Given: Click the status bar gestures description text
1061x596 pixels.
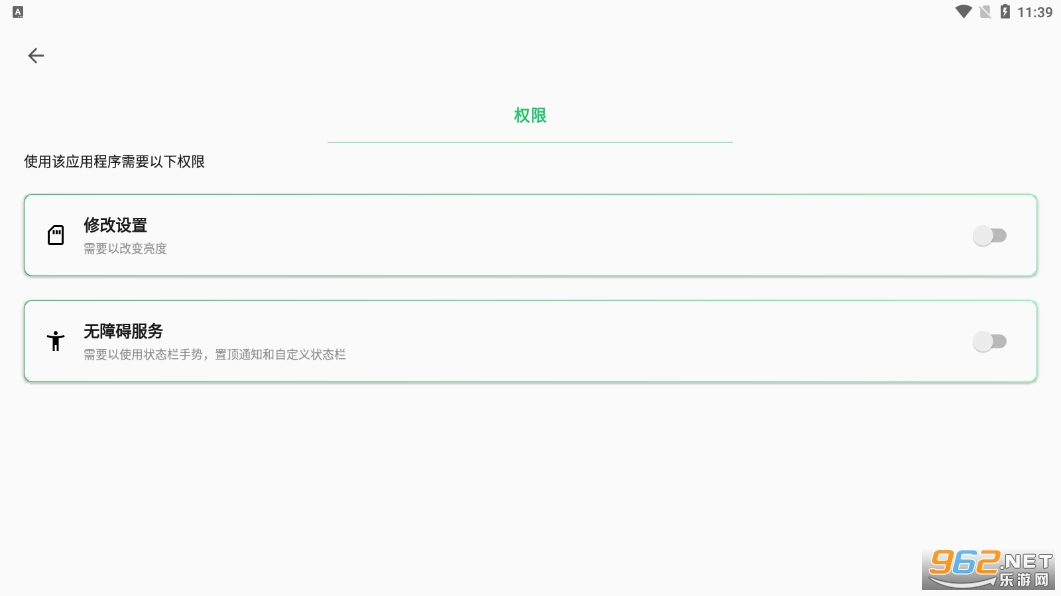Looking at the screenshot, I should point(215,354).
